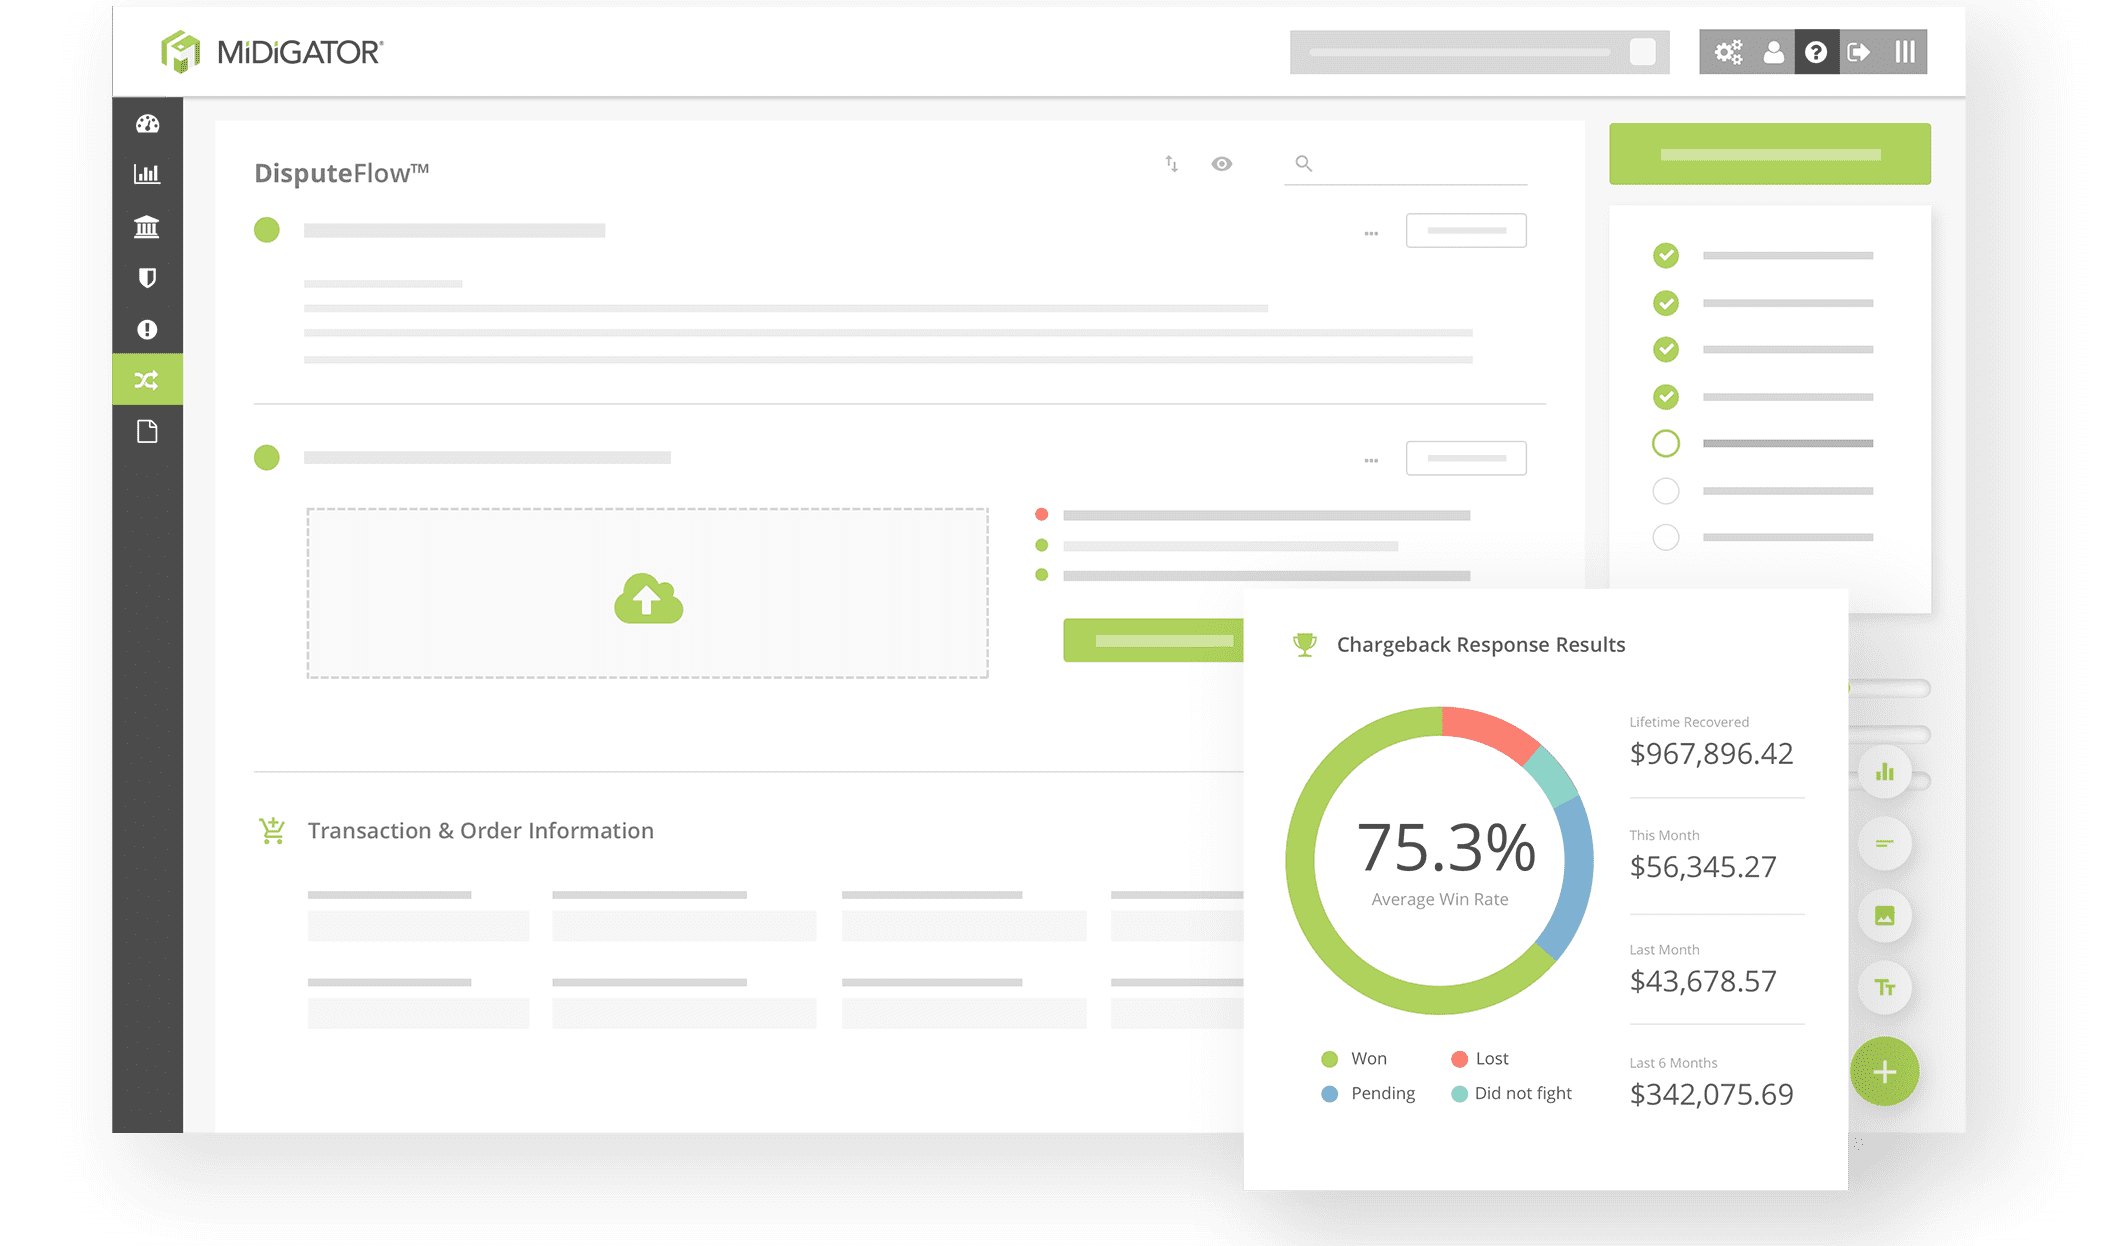Click the Won legend dot
The width and height of the screenshot is (2122, 1246).
[x=1330, y=1059]
